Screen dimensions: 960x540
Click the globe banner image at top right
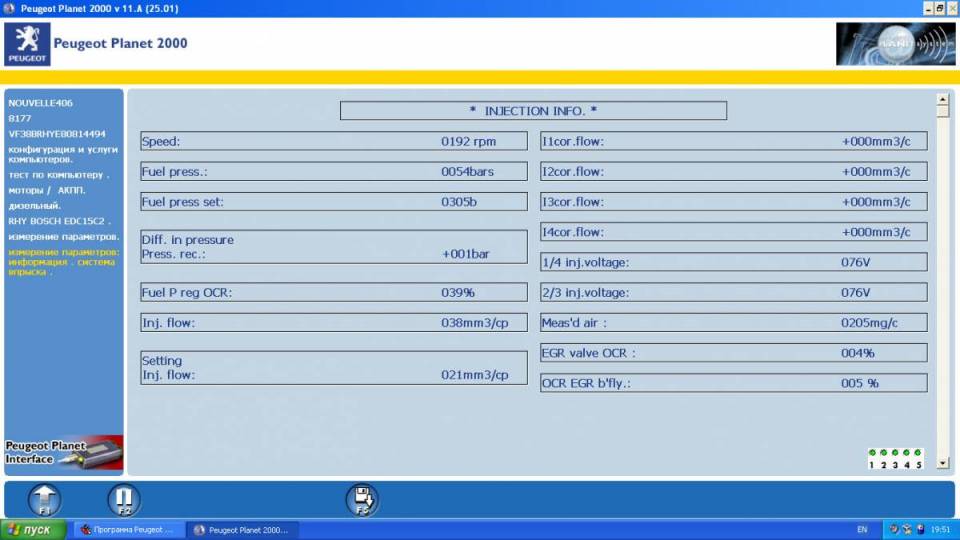888,44
